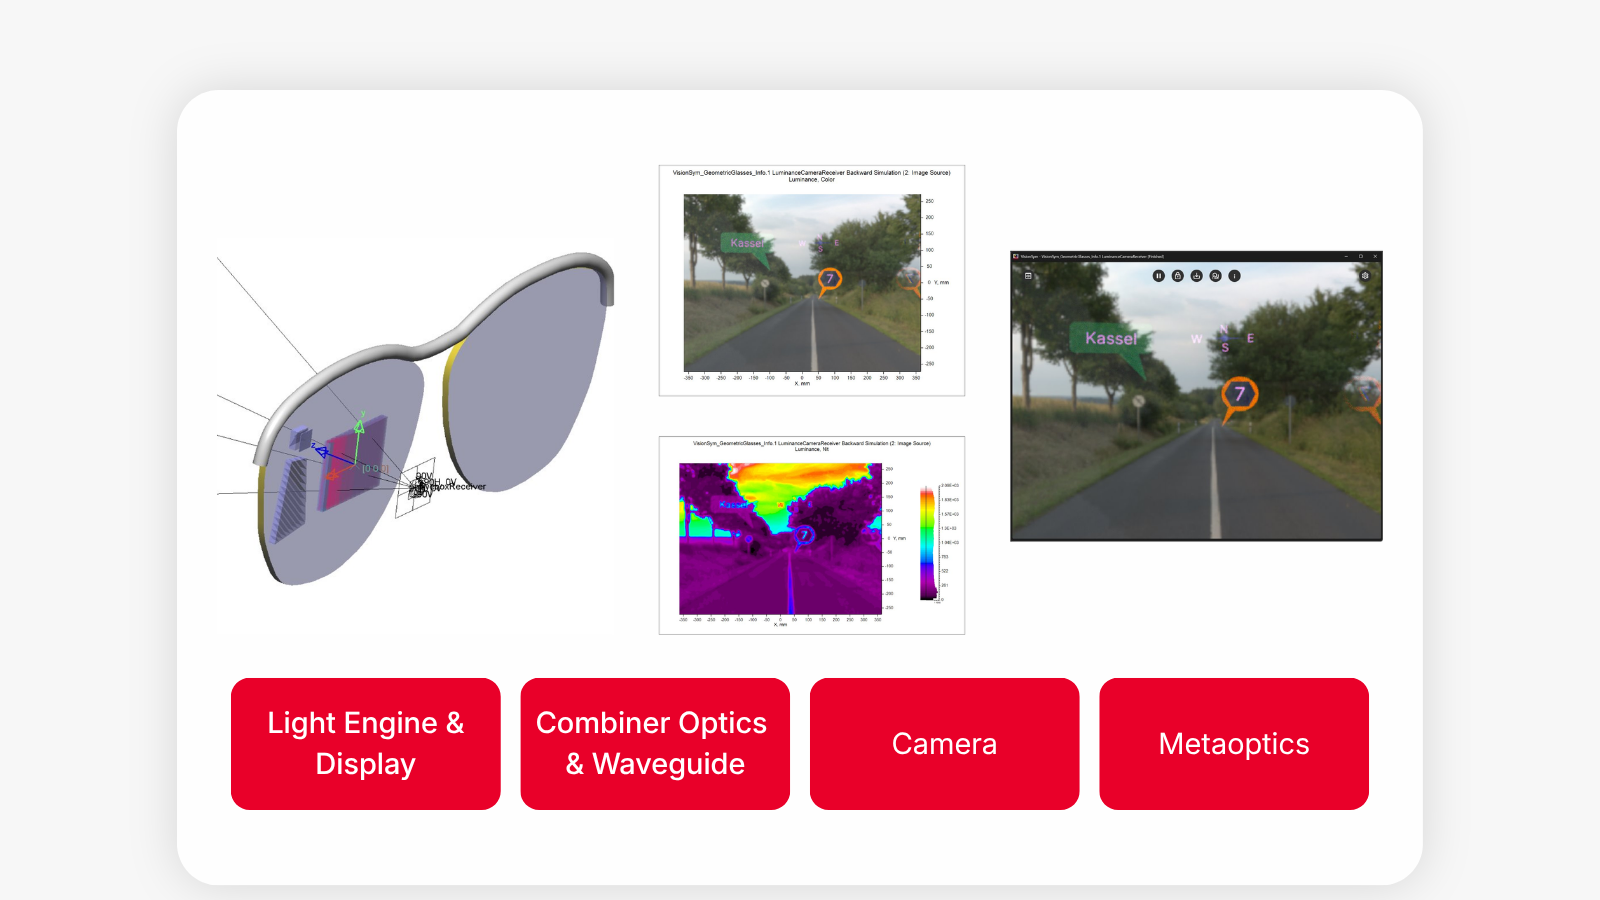
Task: Pause the simulation in VisionSym window
Action: (x=1158, y=276)
